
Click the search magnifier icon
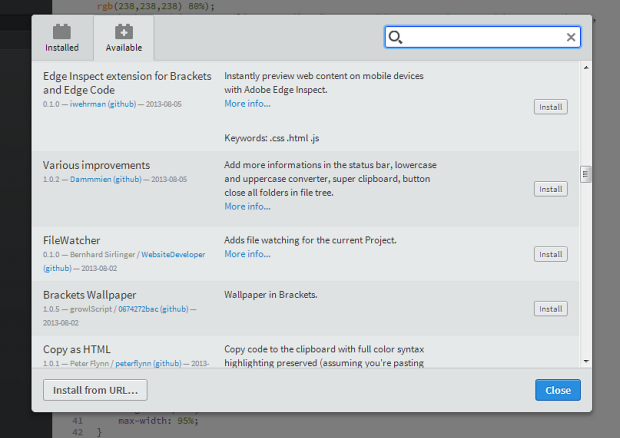[x=396, y=37]
